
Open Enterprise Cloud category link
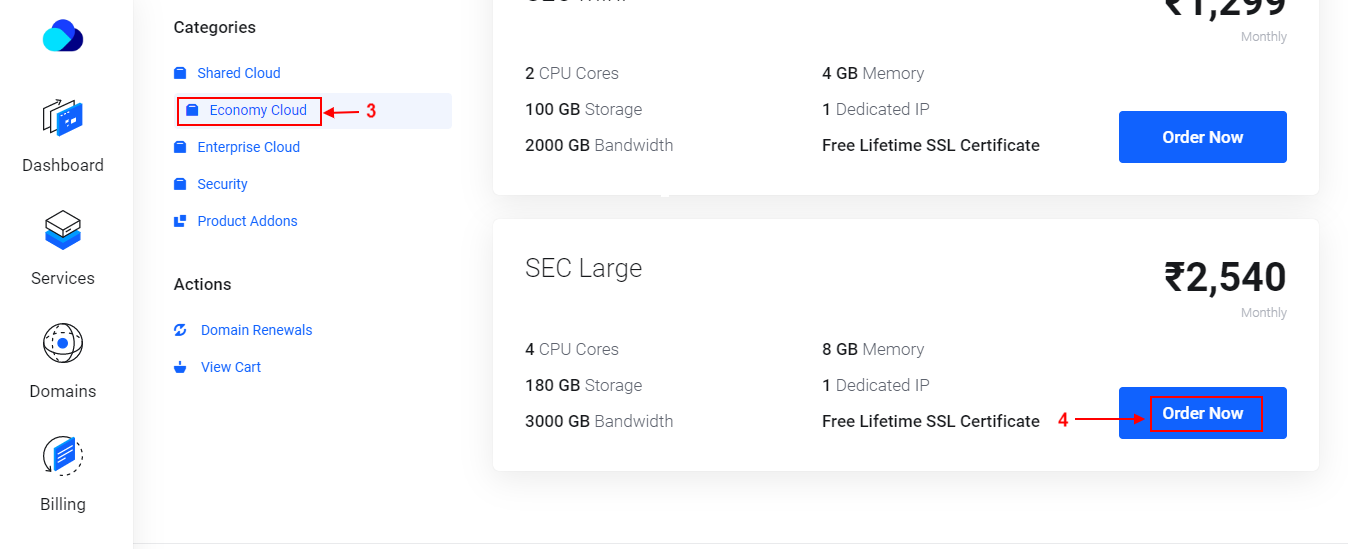point(248,147)
